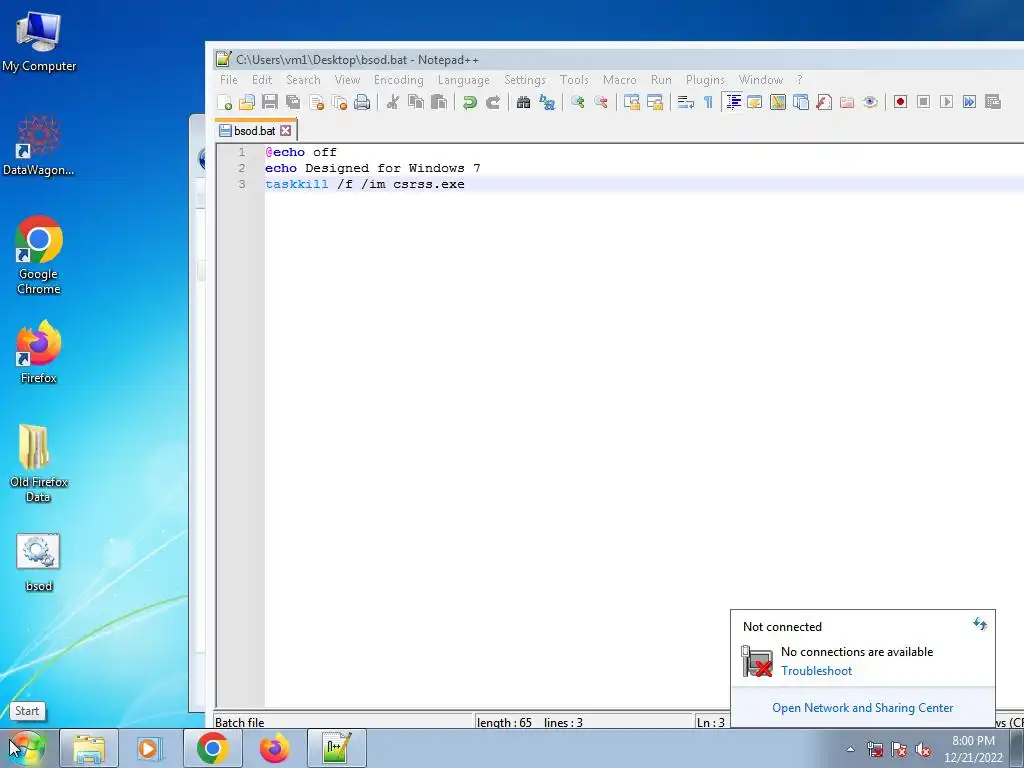
Task: Open the Search menu
Action: [303, 80]
